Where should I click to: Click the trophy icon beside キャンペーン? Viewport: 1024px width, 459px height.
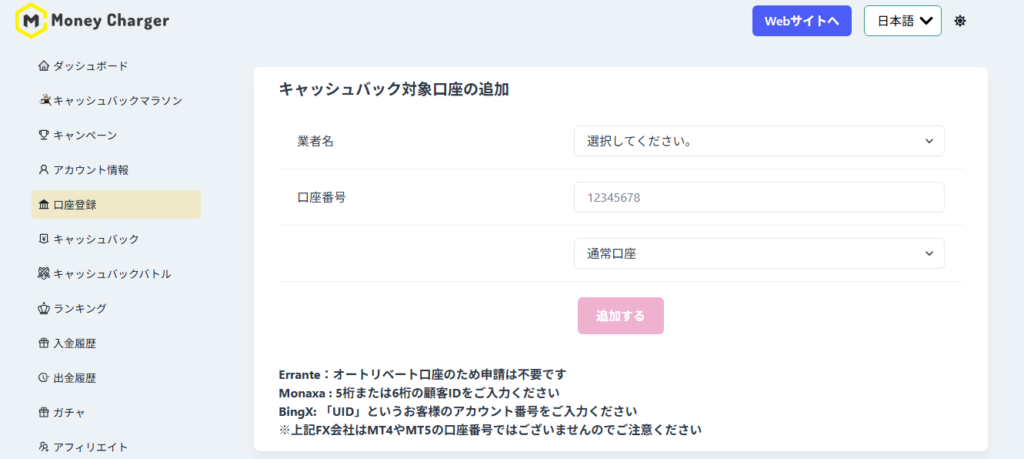pos(43,135)
